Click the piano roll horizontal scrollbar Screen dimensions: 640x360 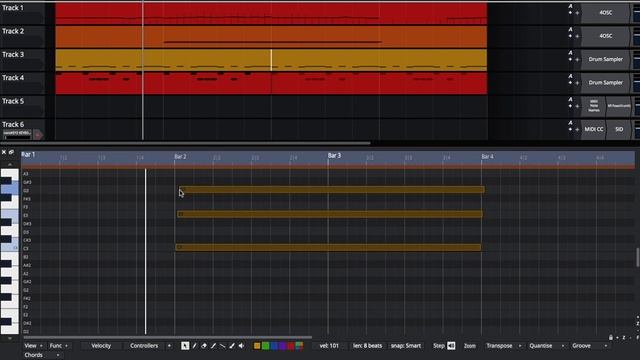coord(167,338)
